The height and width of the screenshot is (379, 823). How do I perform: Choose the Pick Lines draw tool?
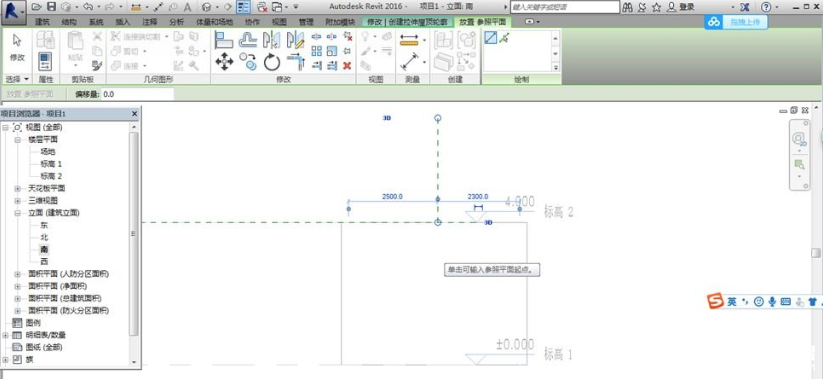(504, 38)
